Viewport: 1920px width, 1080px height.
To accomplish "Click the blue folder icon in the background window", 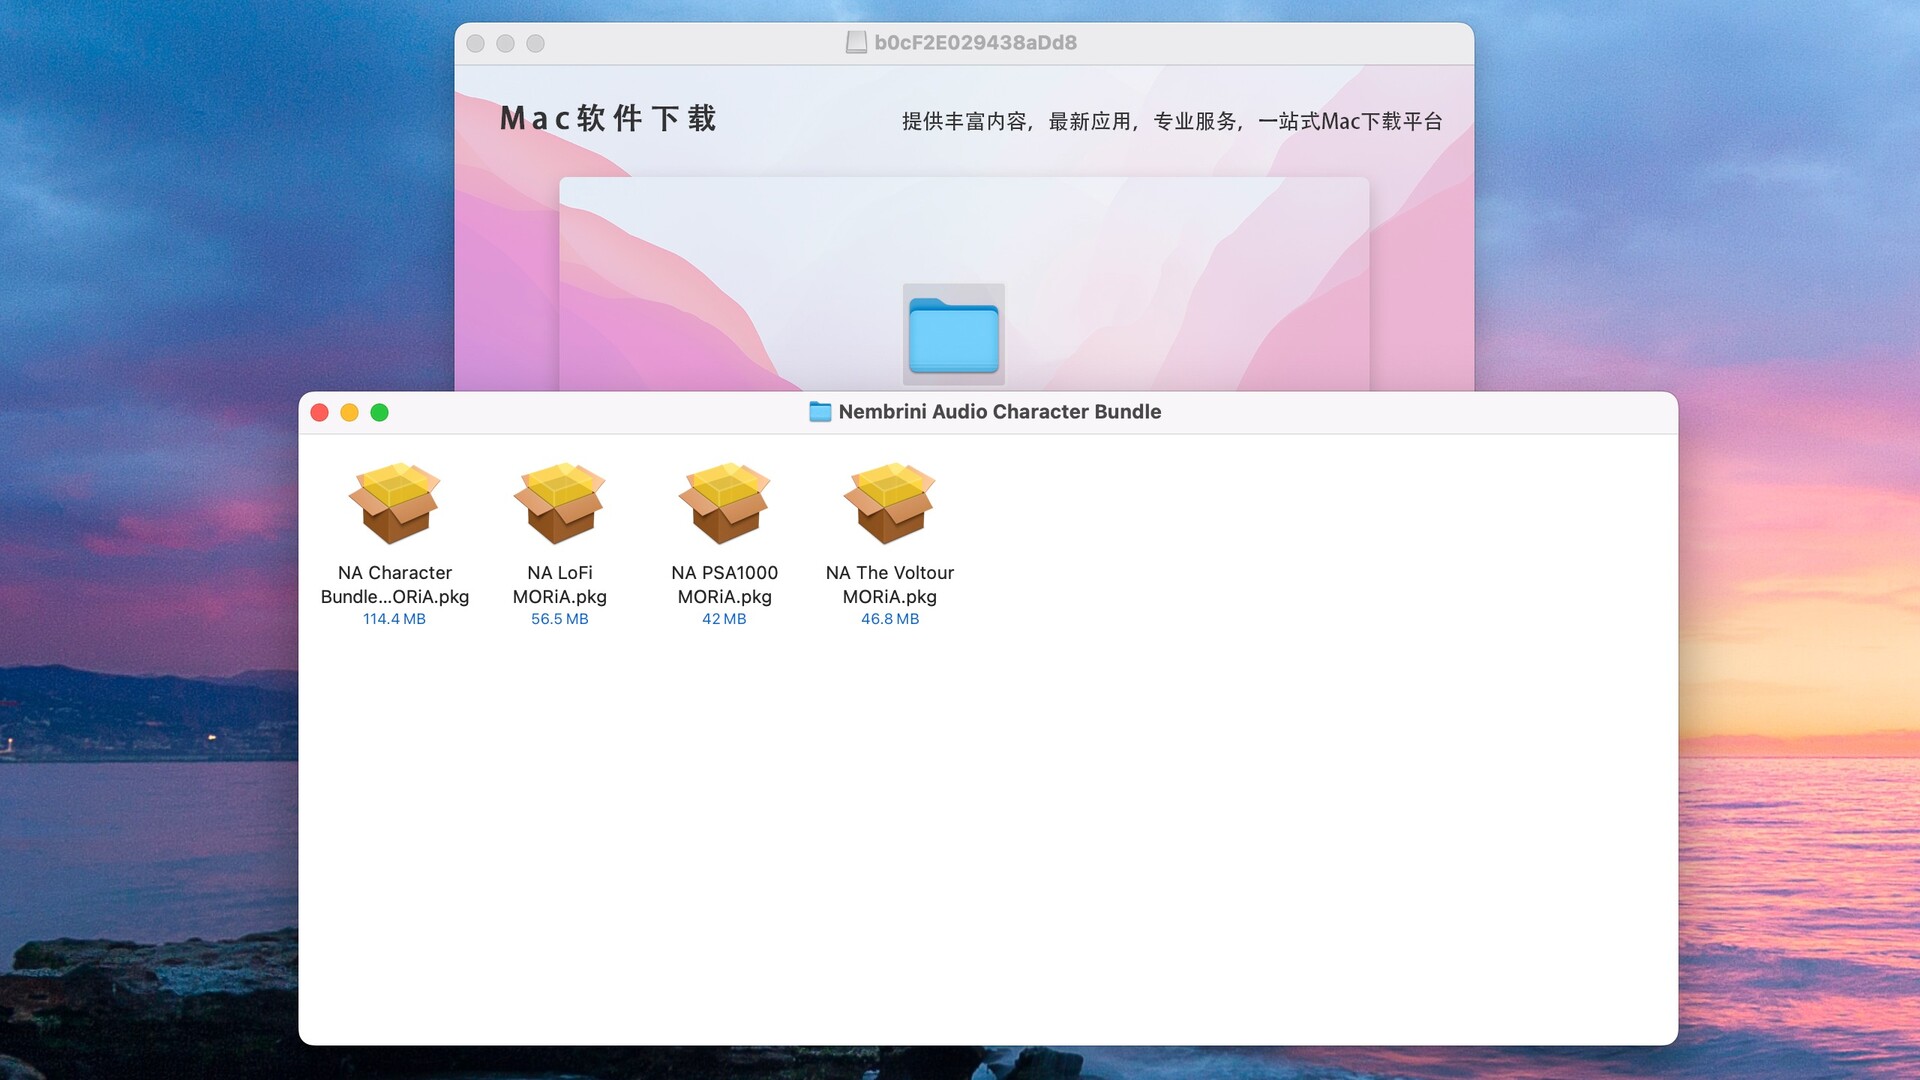I will pyautogui.click(x=954, y=335).
